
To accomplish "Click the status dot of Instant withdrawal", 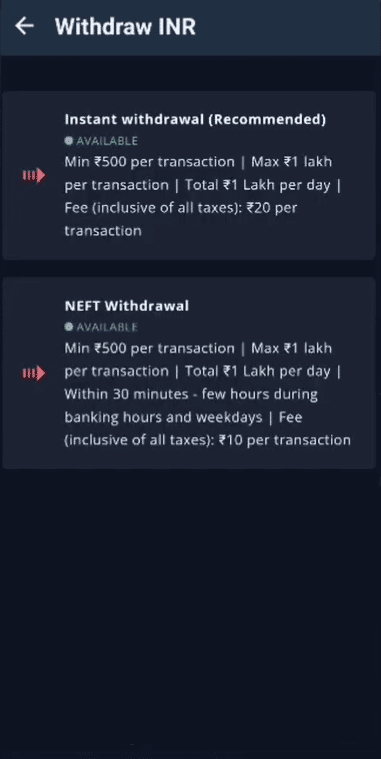I will click(69, 141).
